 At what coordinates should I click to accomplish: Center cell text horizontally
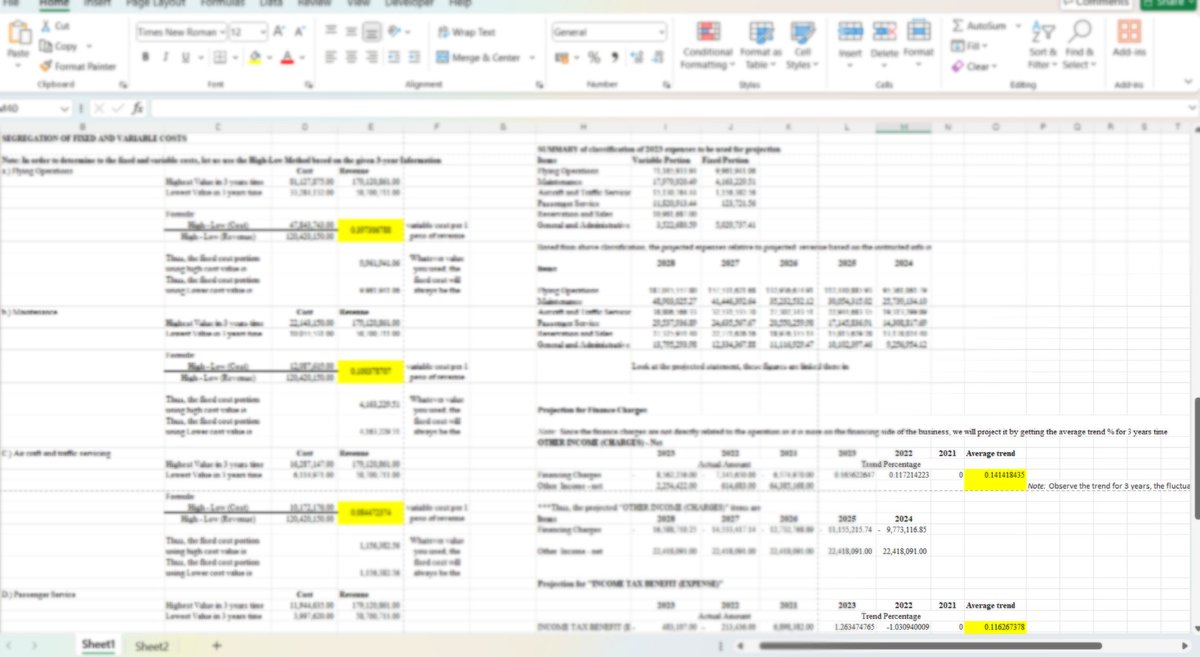point(349,57)
